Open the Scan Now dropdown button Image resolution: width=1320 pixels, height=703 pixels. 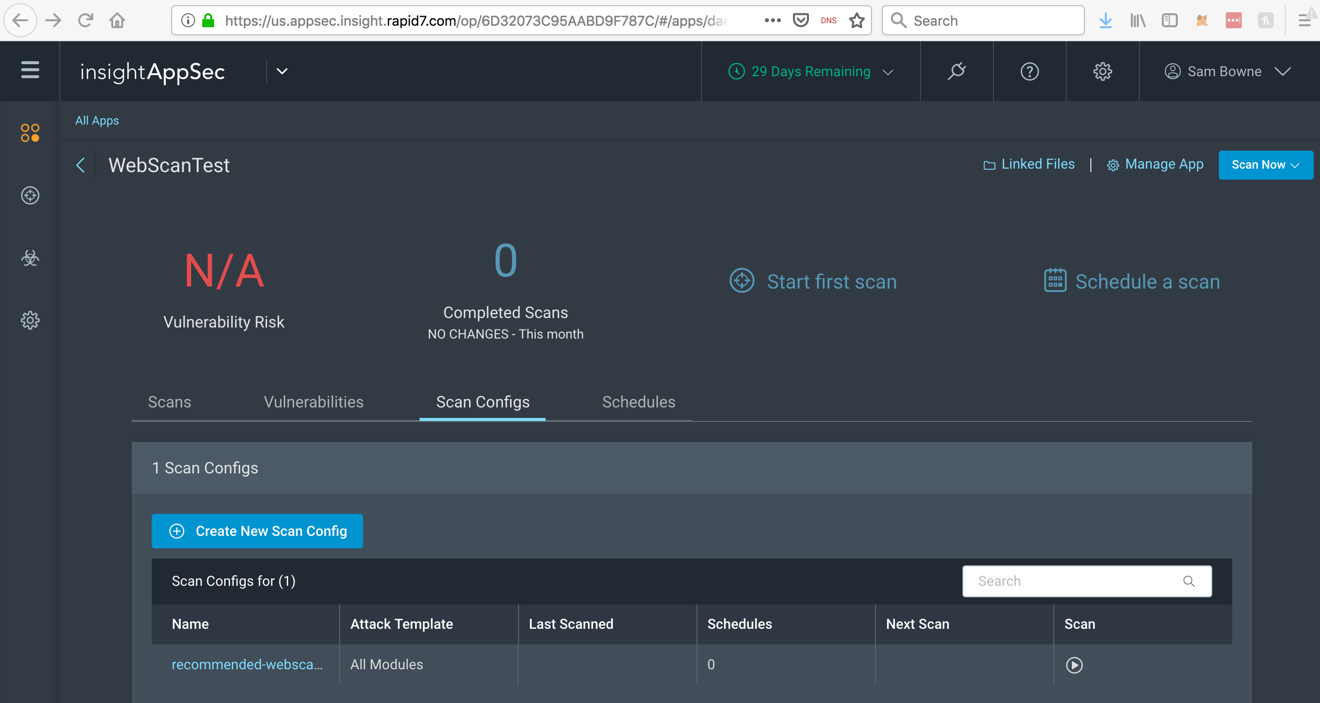[1265, 165]
